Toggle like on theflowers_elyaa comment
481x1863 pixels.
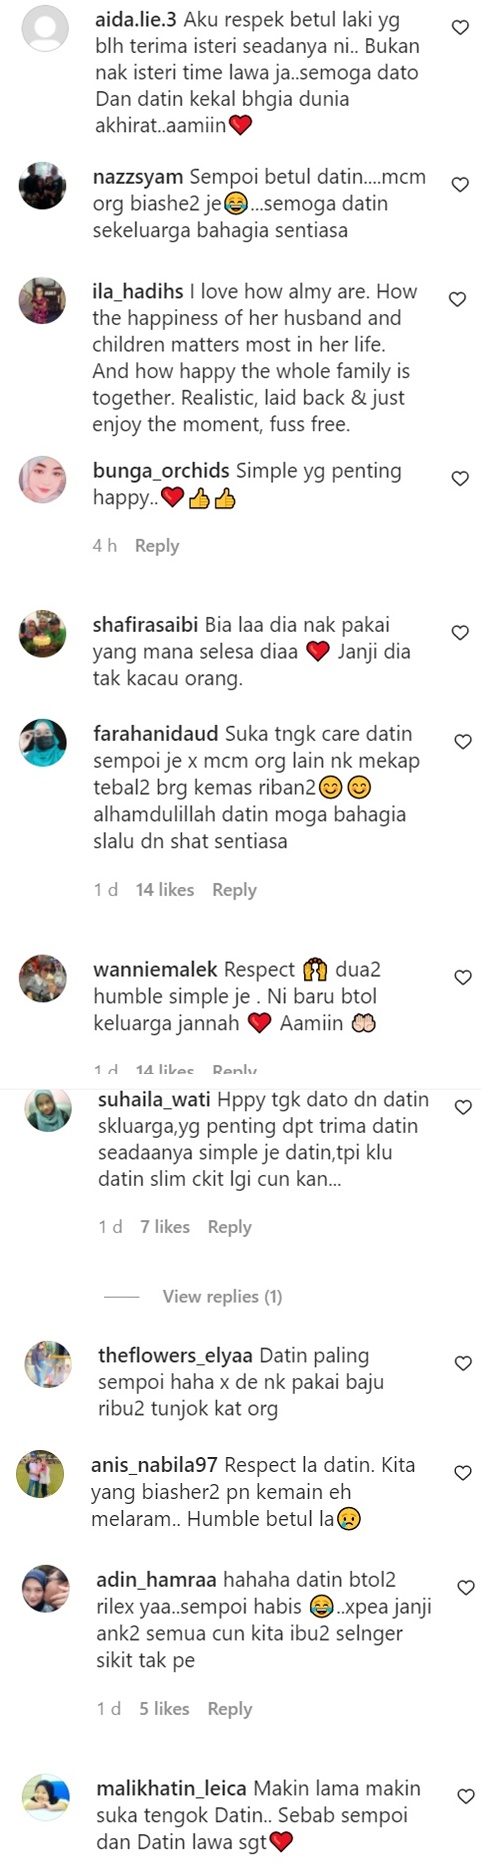(x=463, y=1364)
